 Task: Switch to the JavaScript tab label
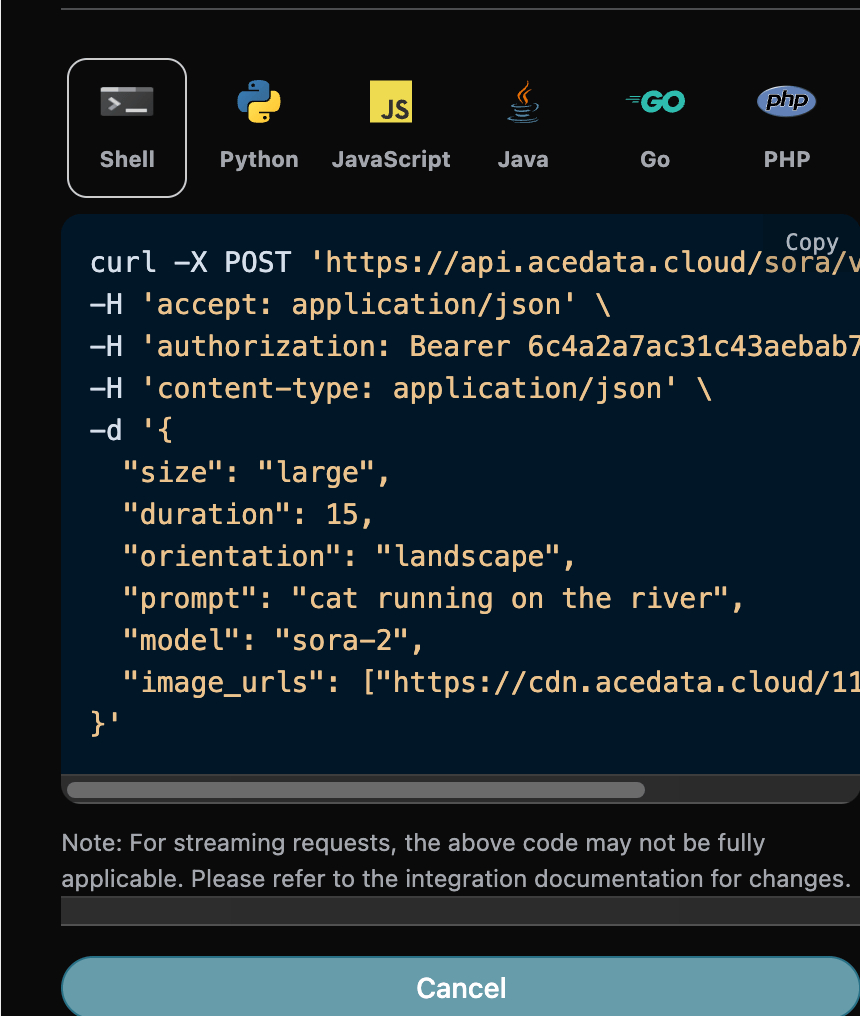coord(391,159)
